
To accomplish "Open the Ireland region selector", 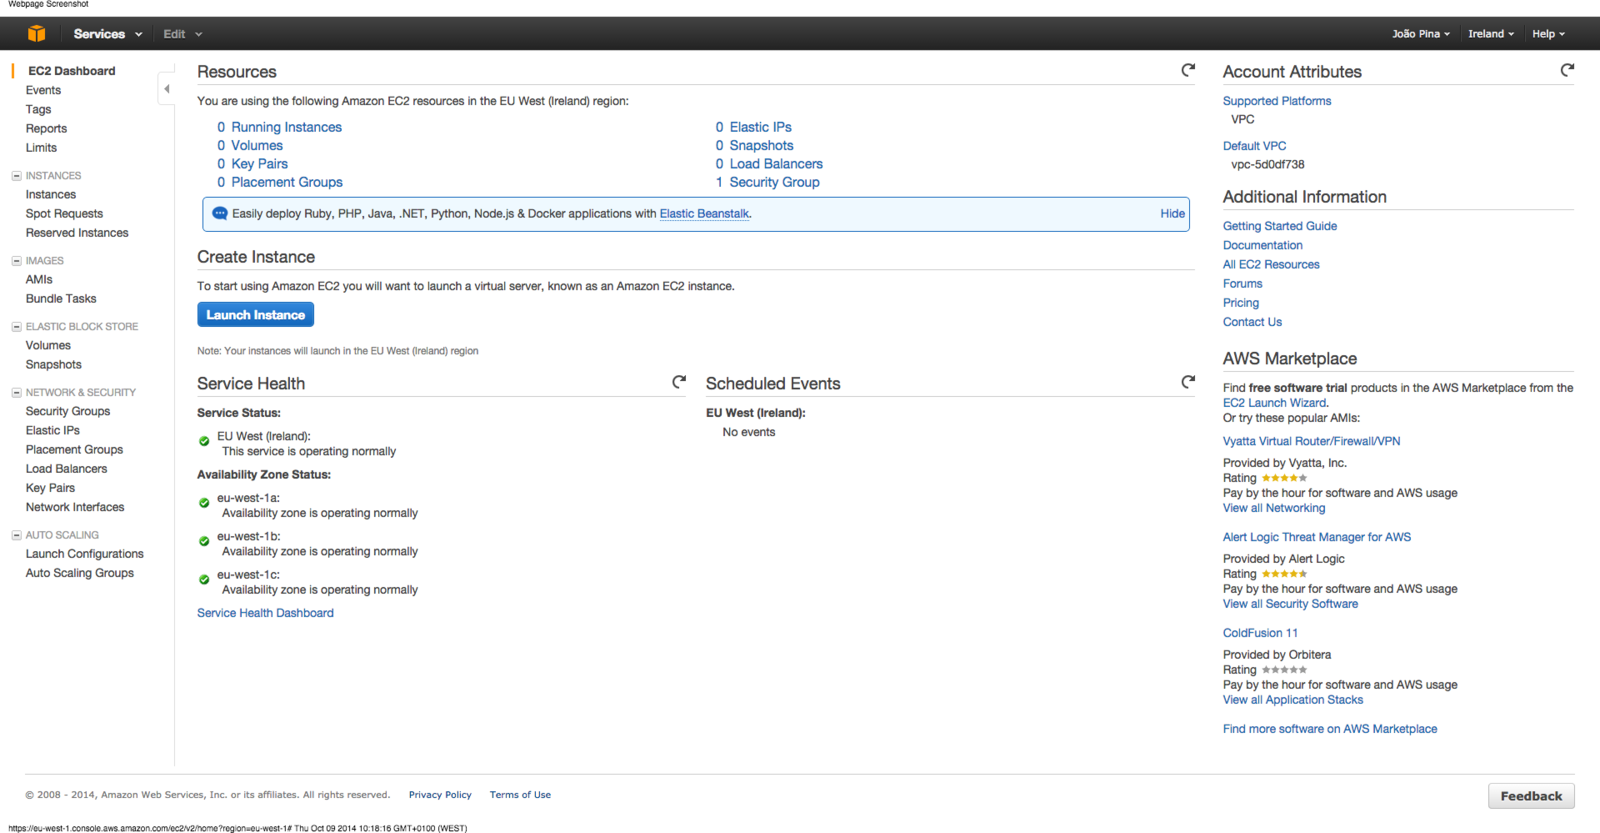I will (x=1491, y=34).
